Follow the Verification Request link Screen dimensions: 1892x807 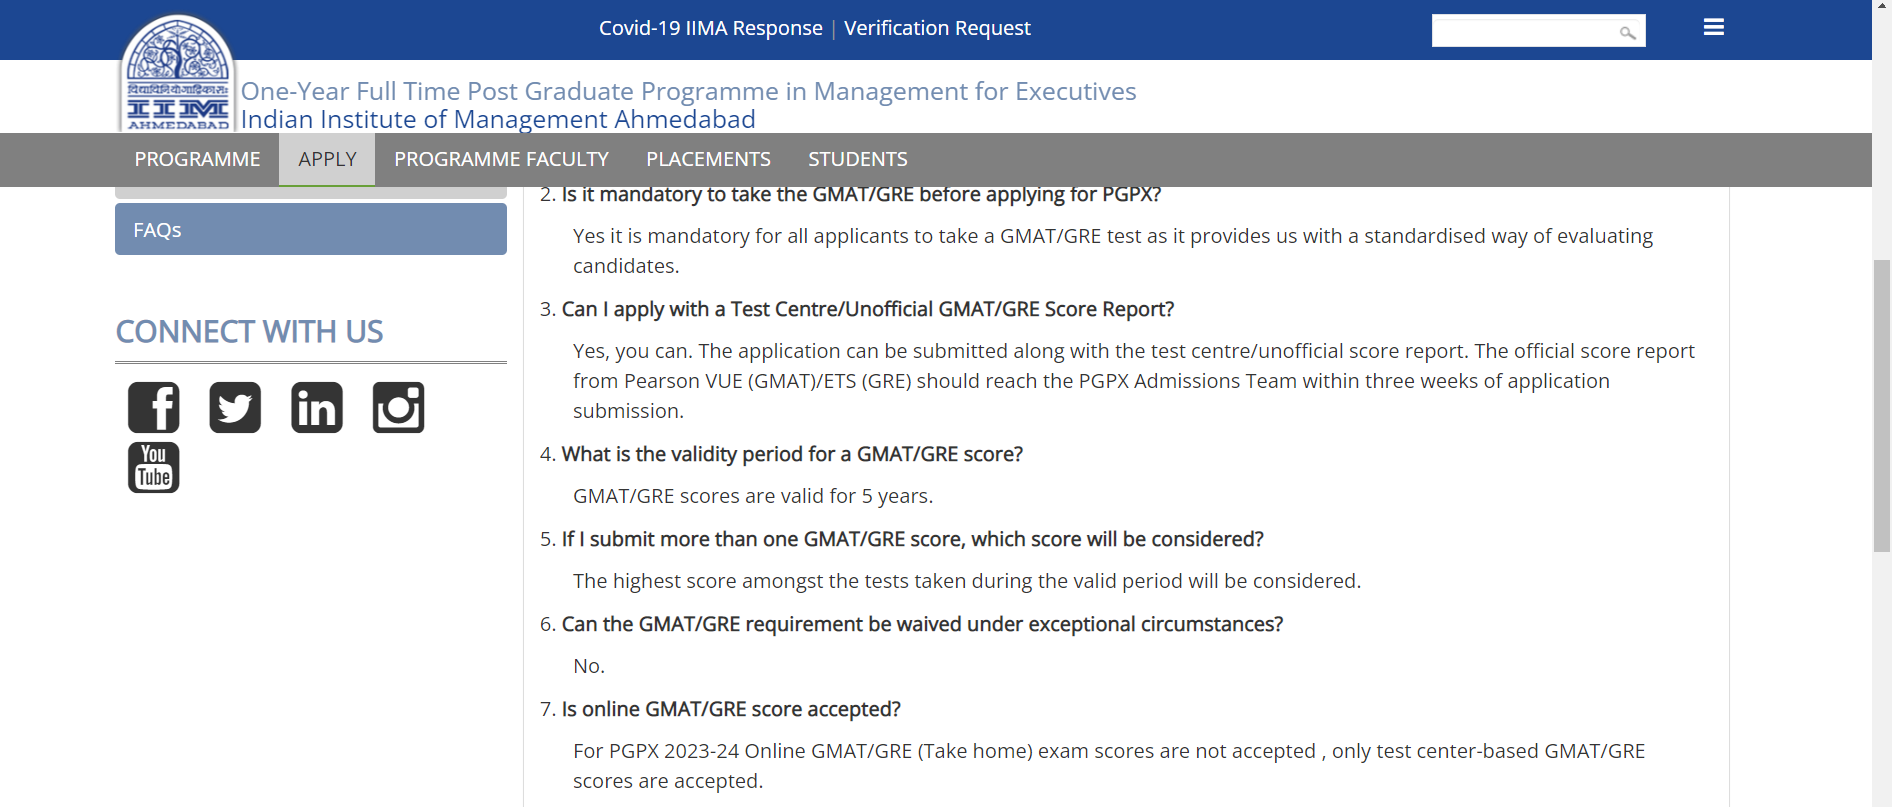pos(937,29)
